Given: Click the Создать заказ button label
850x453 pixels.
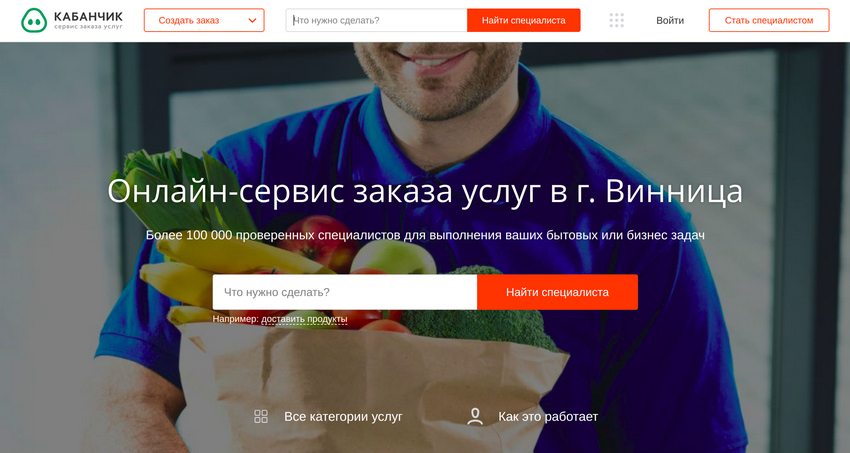Looking at the screenshot, I should pyautogui.click(x=189, y=21).
